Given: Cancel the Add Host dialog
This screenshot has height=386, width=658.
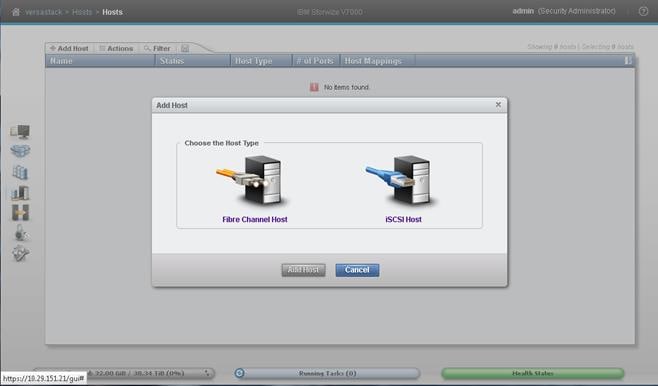Looking at the screenshot, I should [x=357, y=270].
